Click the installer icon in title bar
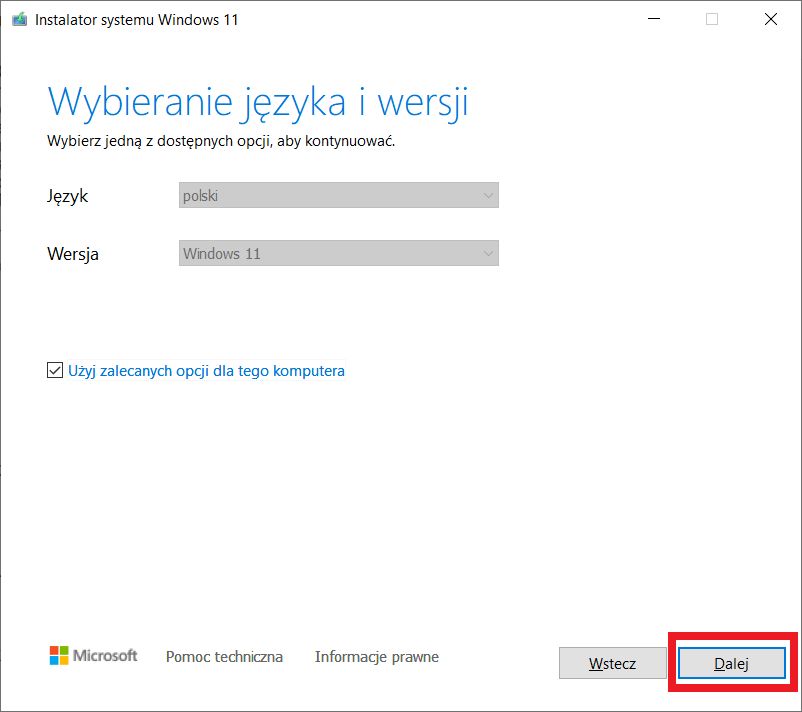 (20, 18)
